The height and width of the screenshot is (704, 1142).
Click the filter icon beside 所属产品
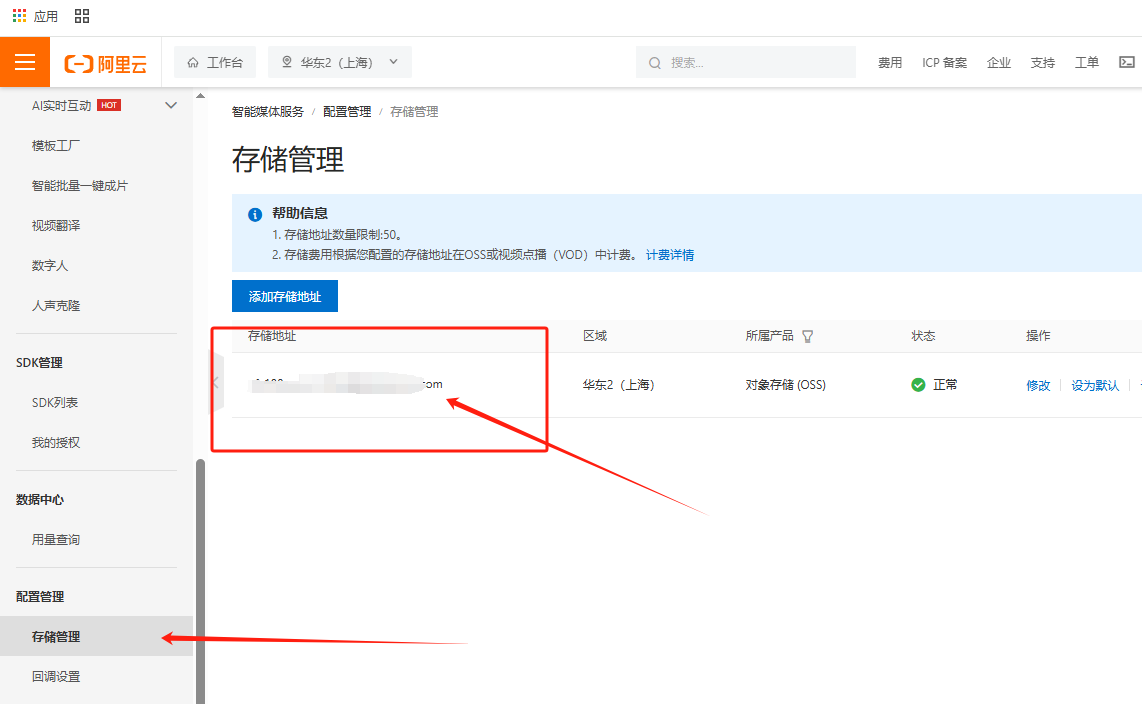tap(807, 336)
